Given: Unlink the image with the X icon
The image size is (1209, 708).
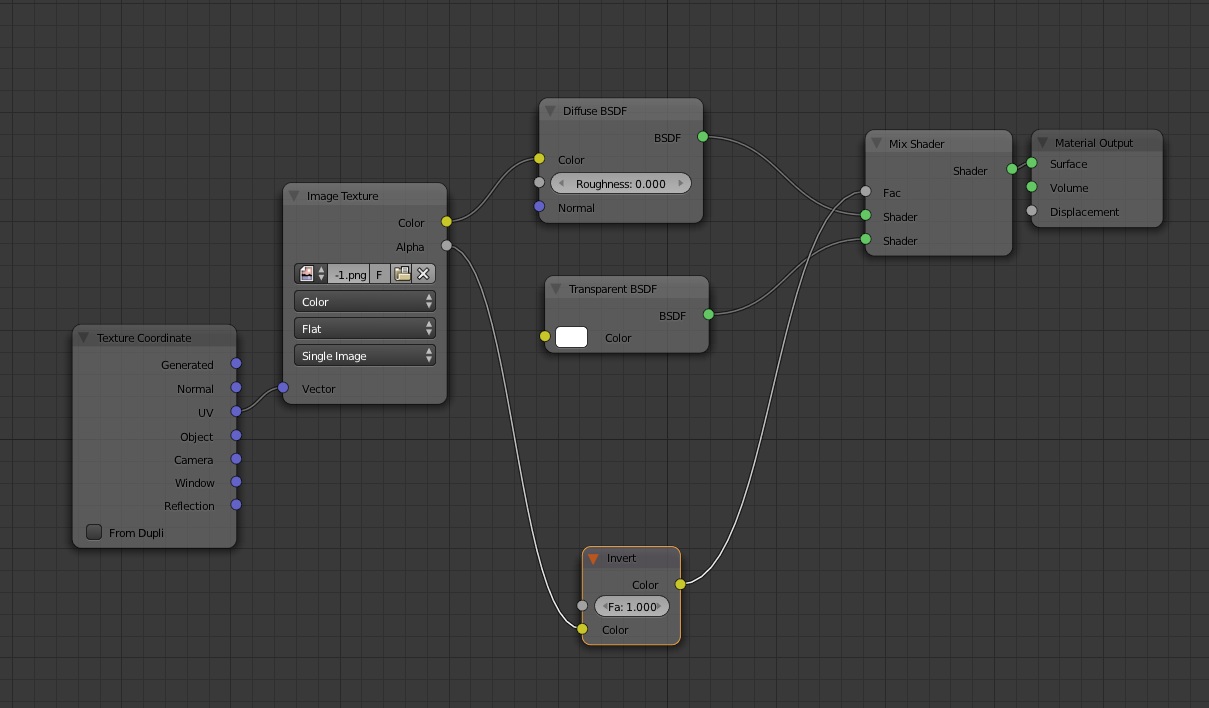Looking at the screenshot, I should (x=424, y=274).
